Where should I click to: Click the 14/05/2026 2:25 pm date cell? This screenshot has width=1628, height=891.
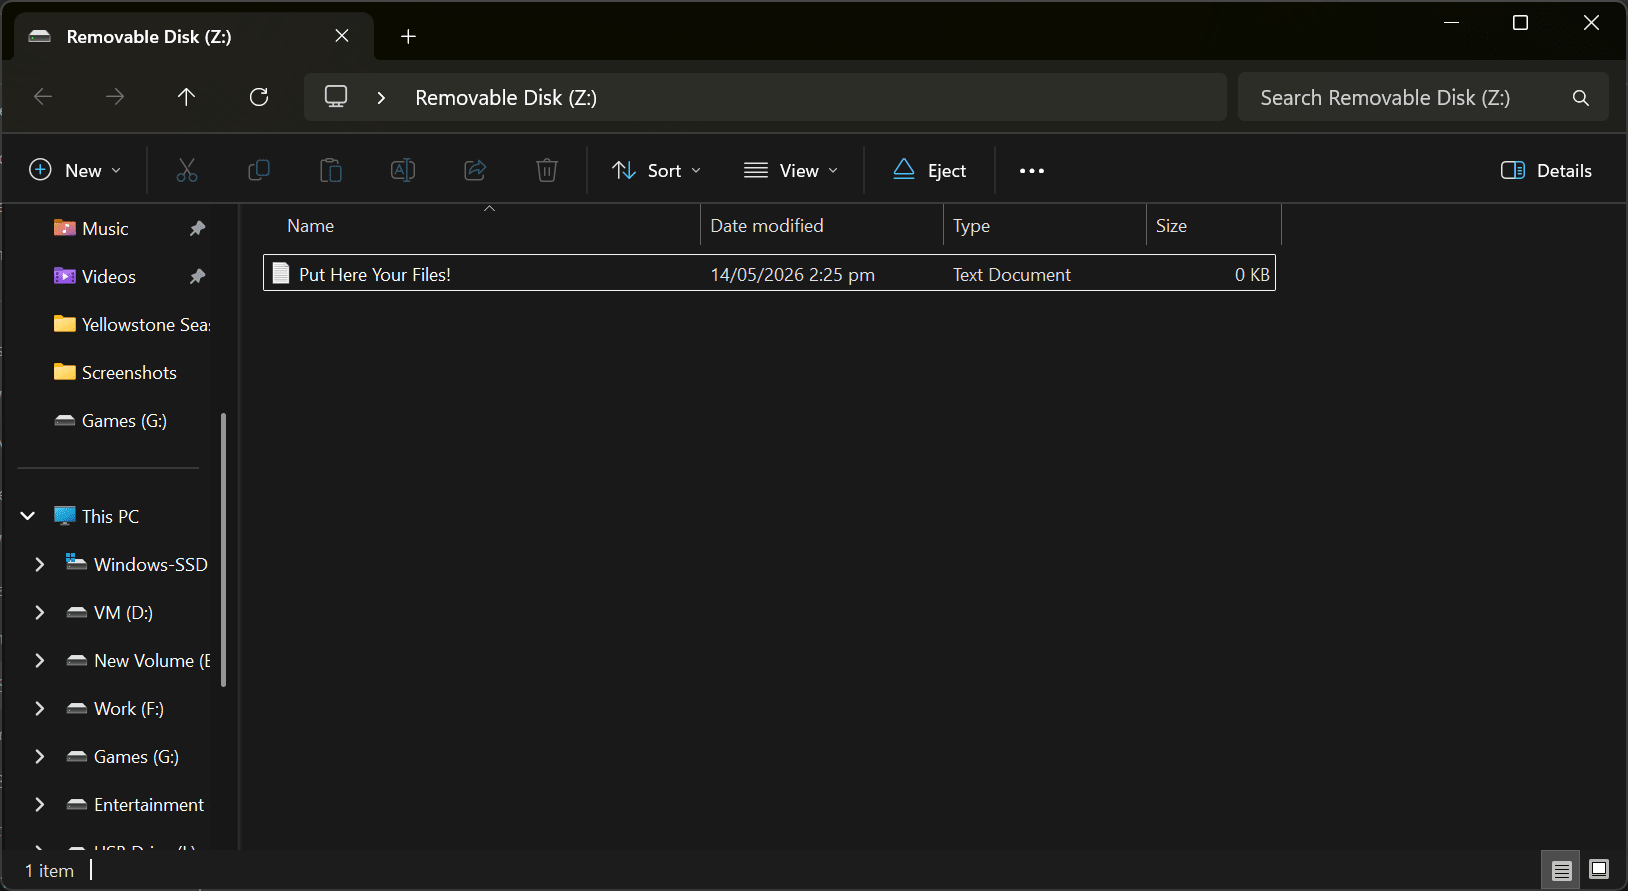coord(792,274)
